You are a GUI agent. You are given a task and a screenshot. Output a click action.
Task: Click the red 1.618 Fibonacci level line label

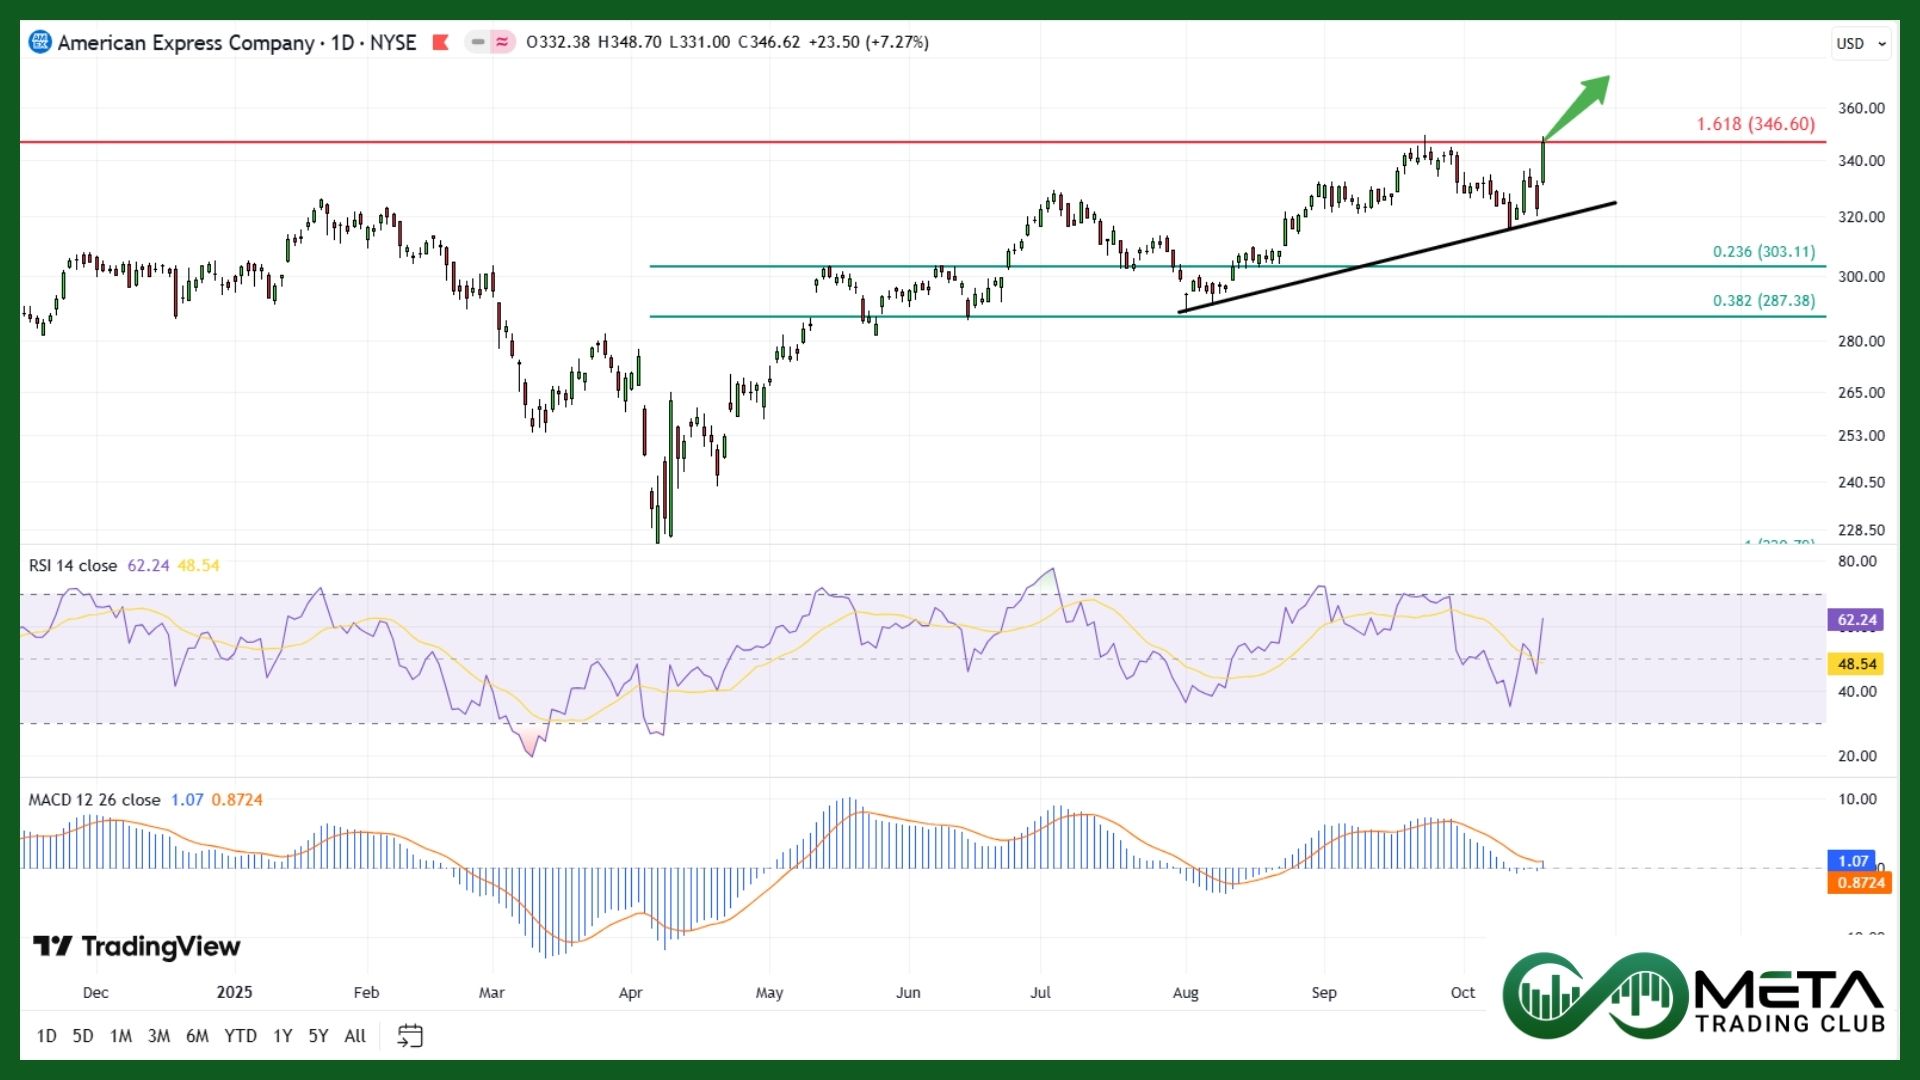click(1755, 124)
